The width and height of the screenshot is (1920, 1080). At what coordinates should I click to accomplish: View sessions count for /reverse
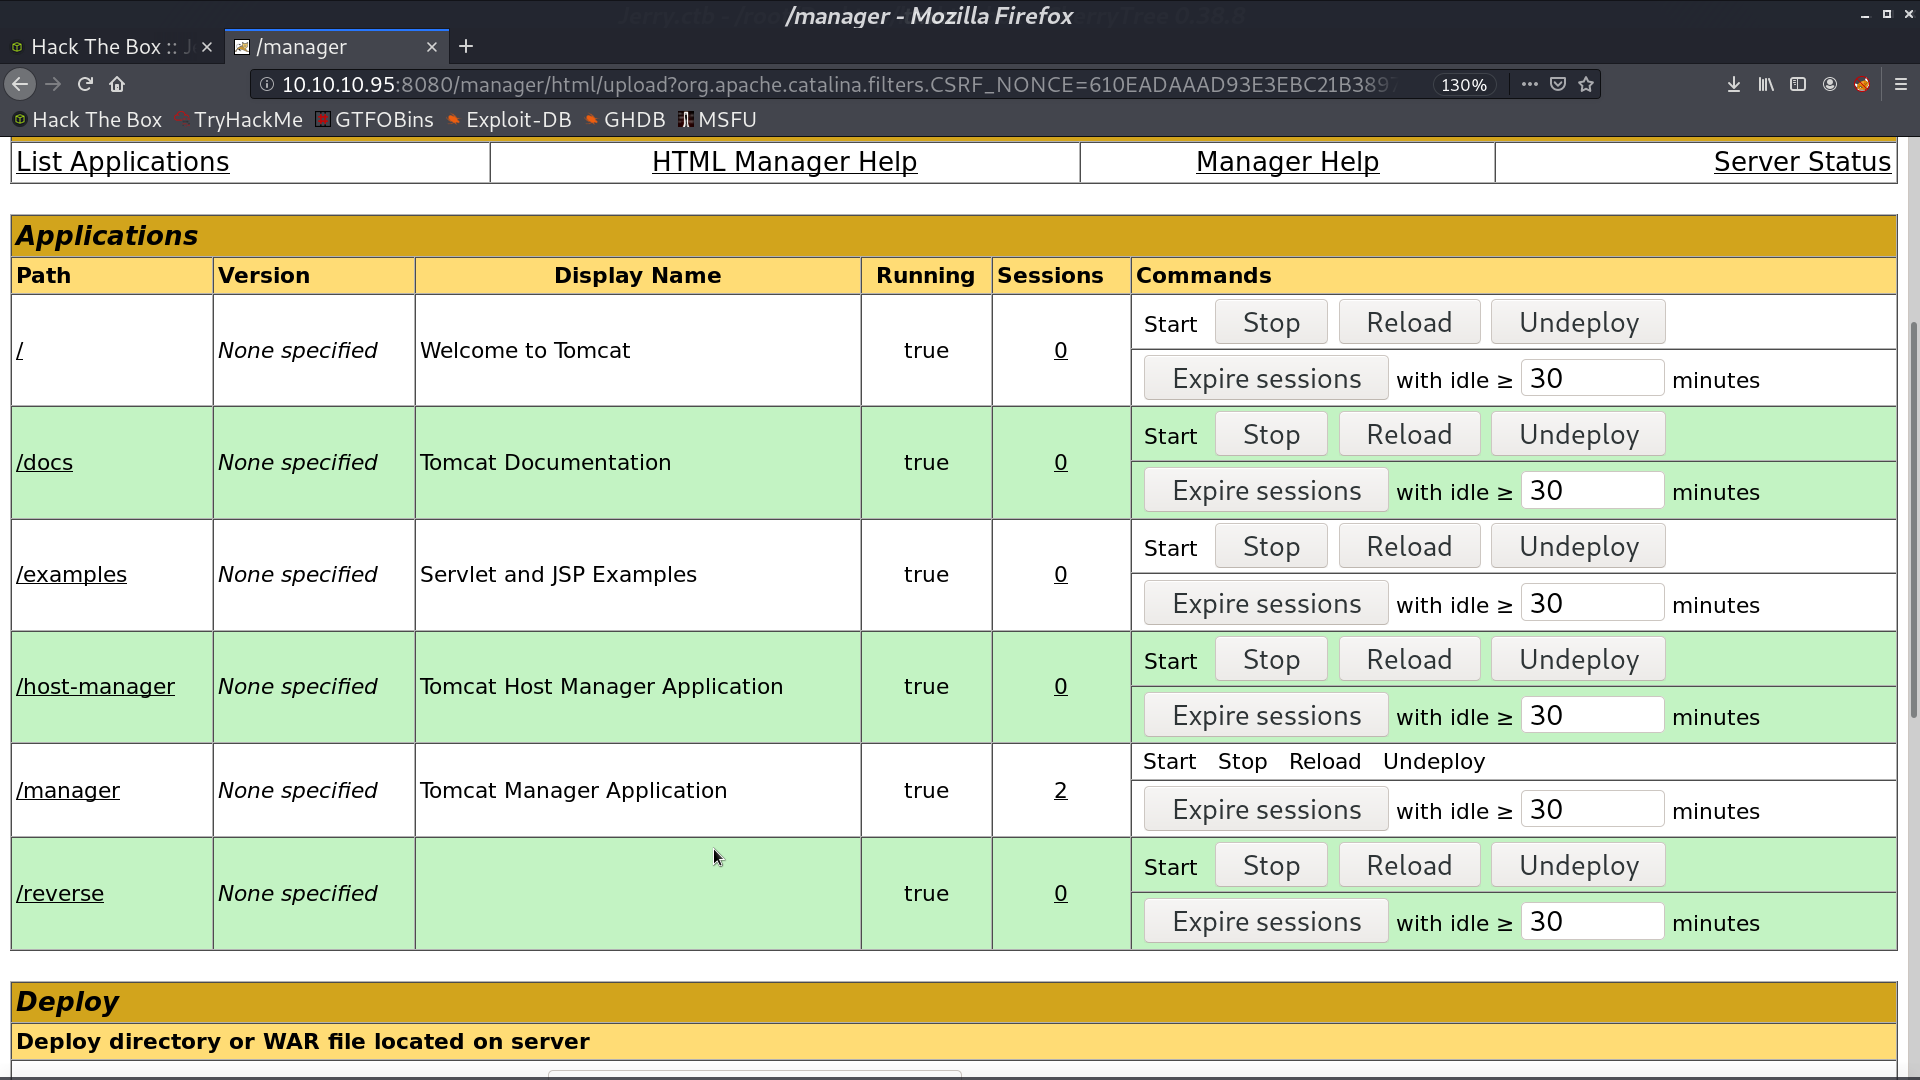point(1061,894)
